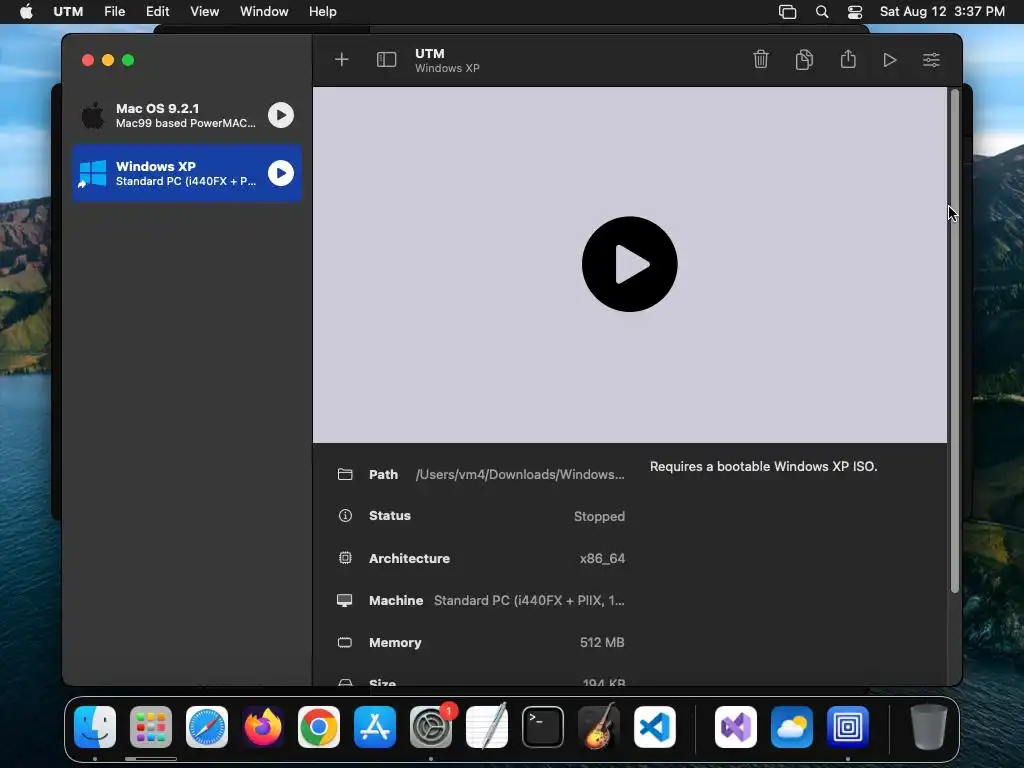Image resolution: width=1024 pixels, height=768 pixels.
Task: Open the Window menu
Action: point(264,12)
